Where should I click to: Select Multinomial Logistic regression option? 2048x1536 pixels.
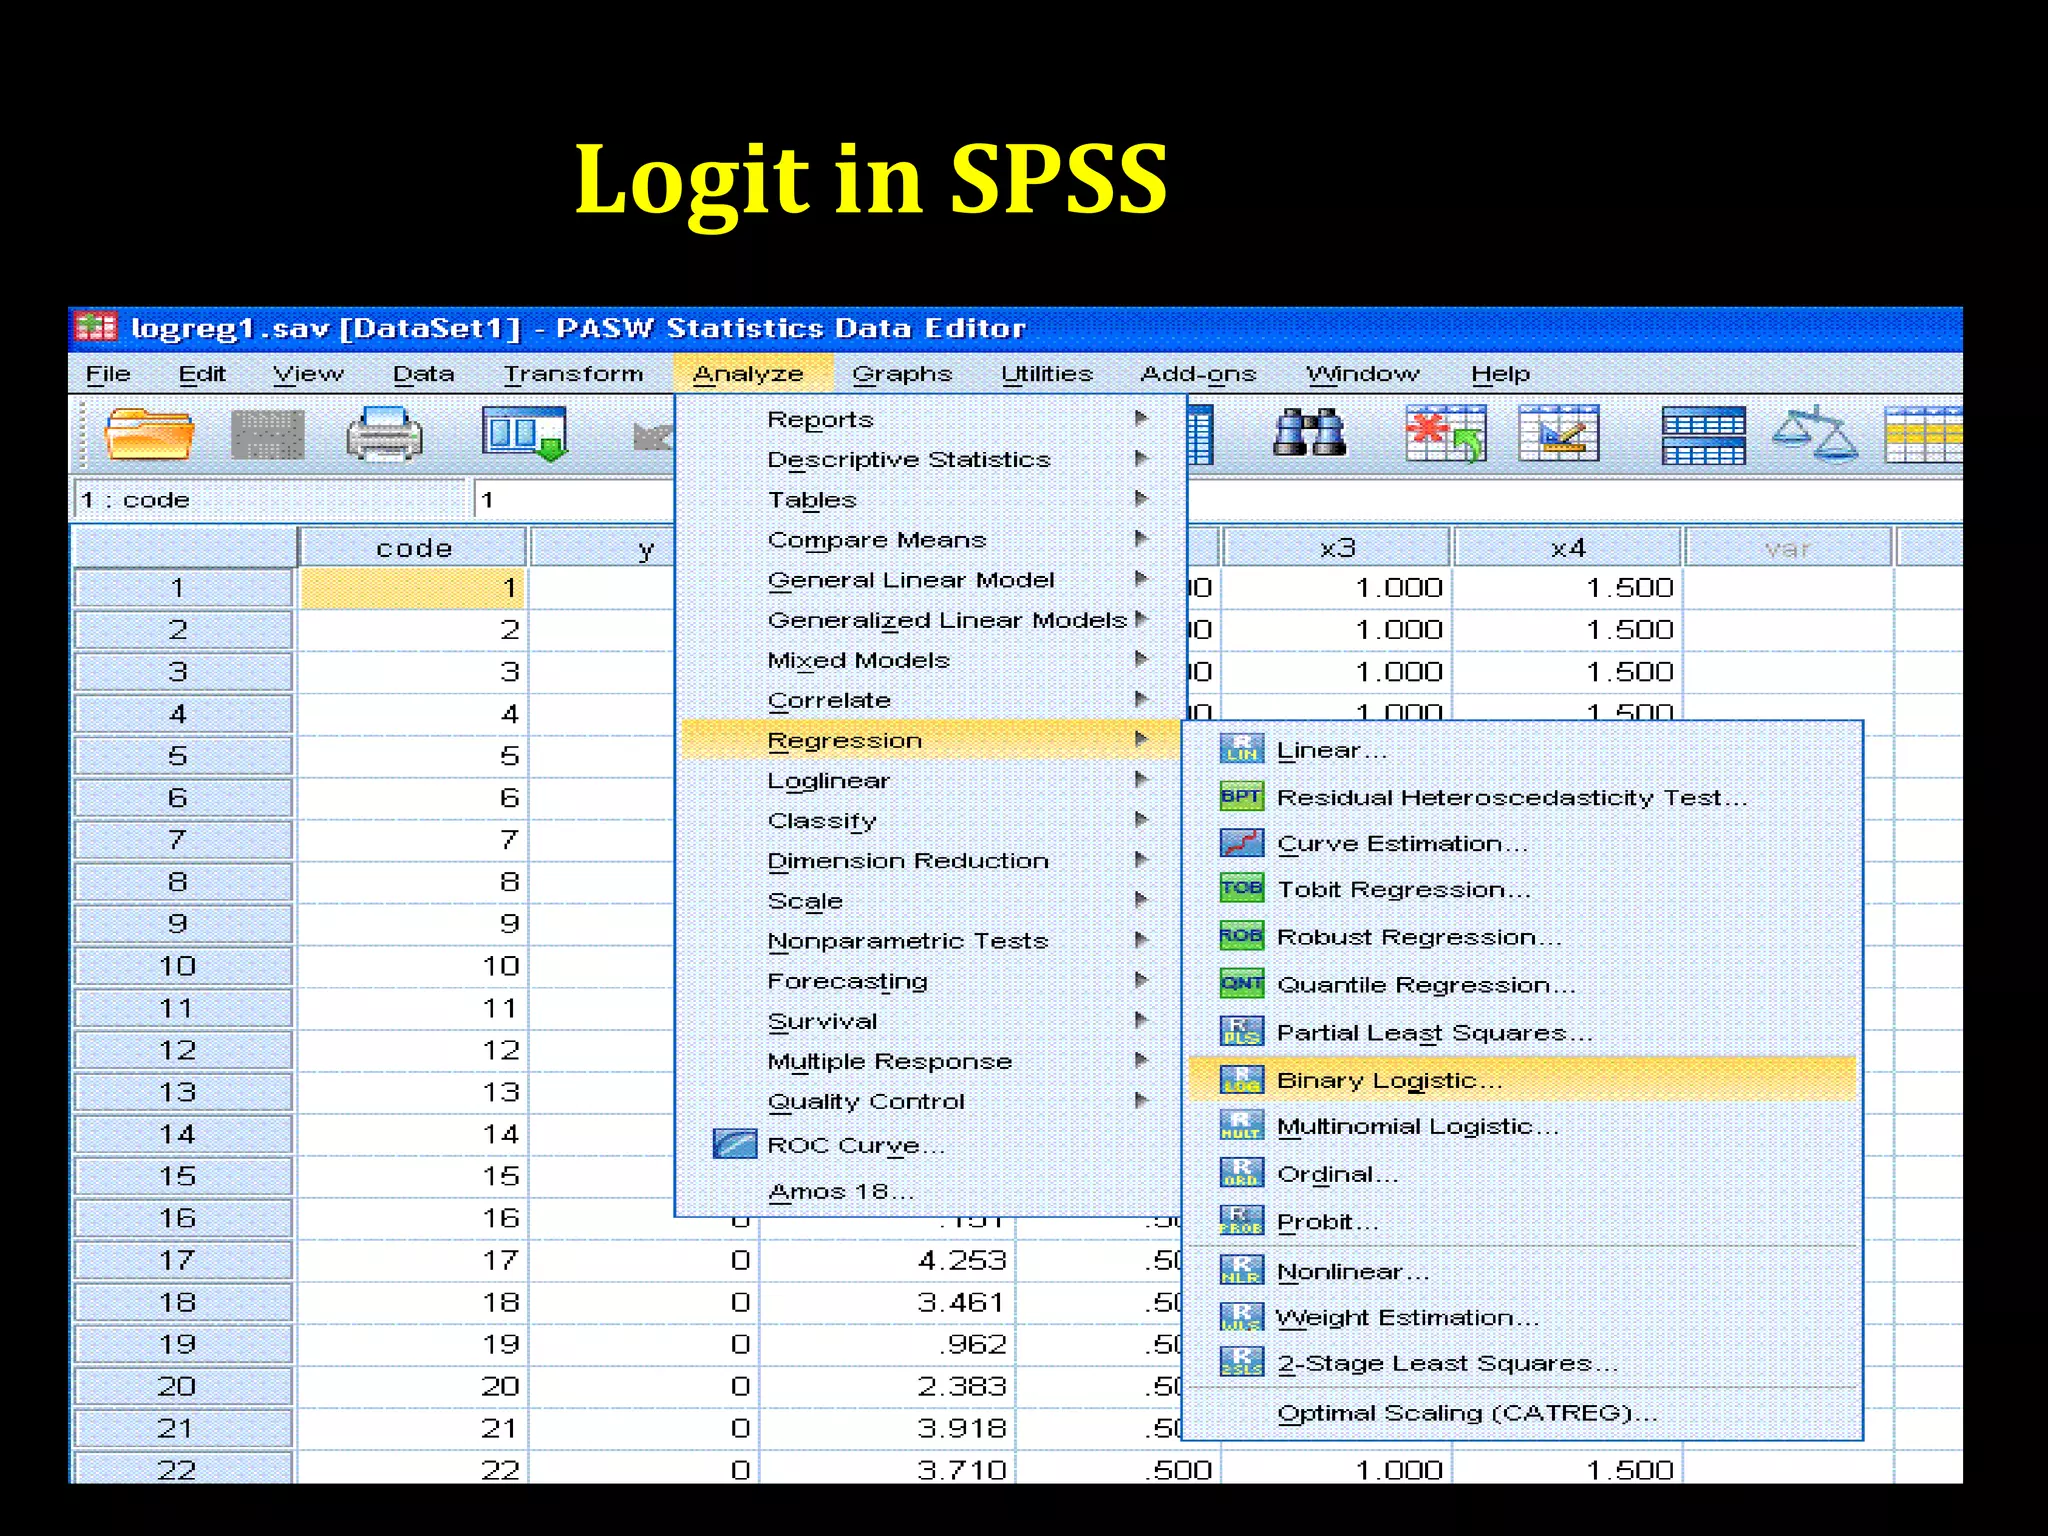pyautogui.click(x=1417, y=1127)
